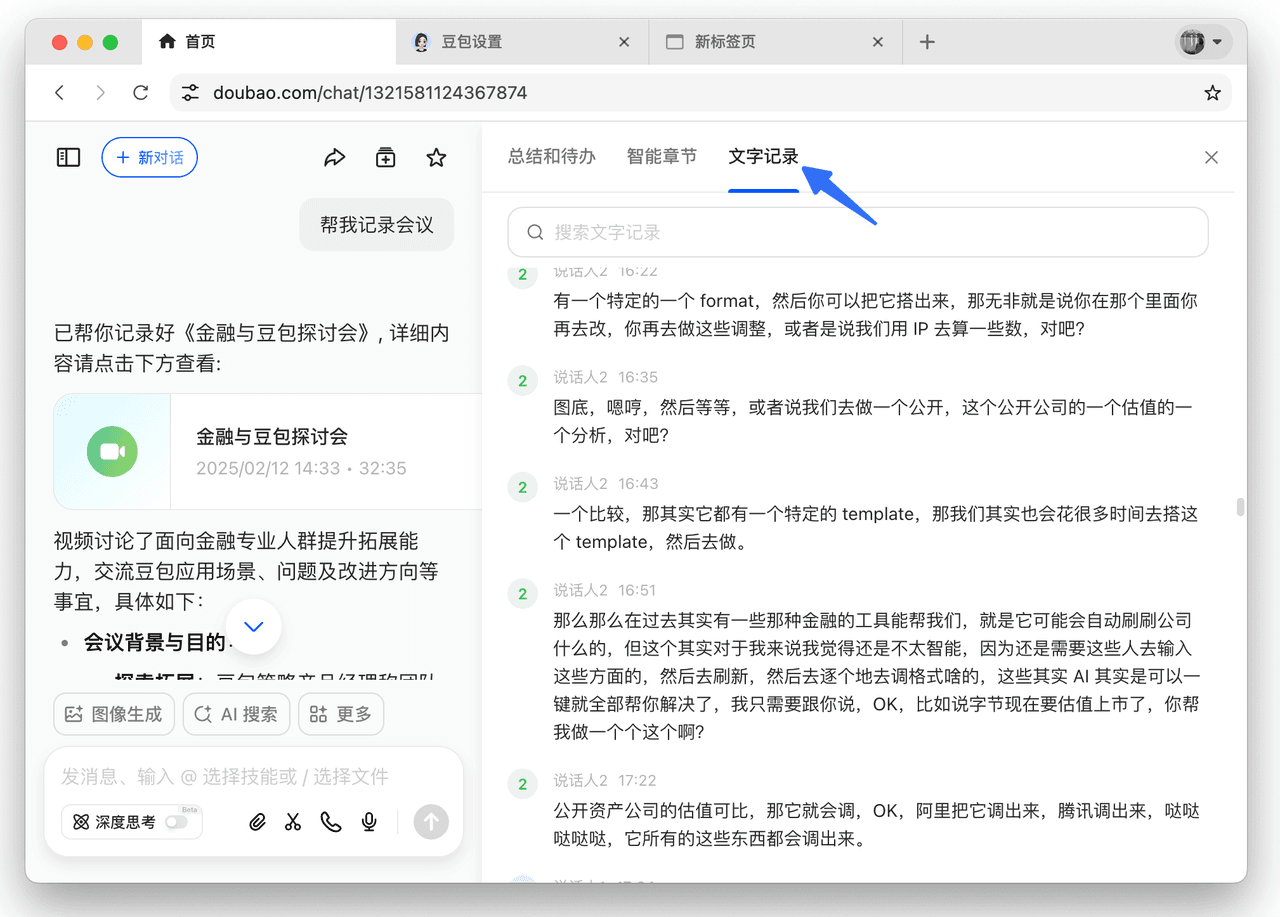Switch to the 智能章节 tab
The height and width of the screenshot is (917, 1280).
(x=662, y=157)
